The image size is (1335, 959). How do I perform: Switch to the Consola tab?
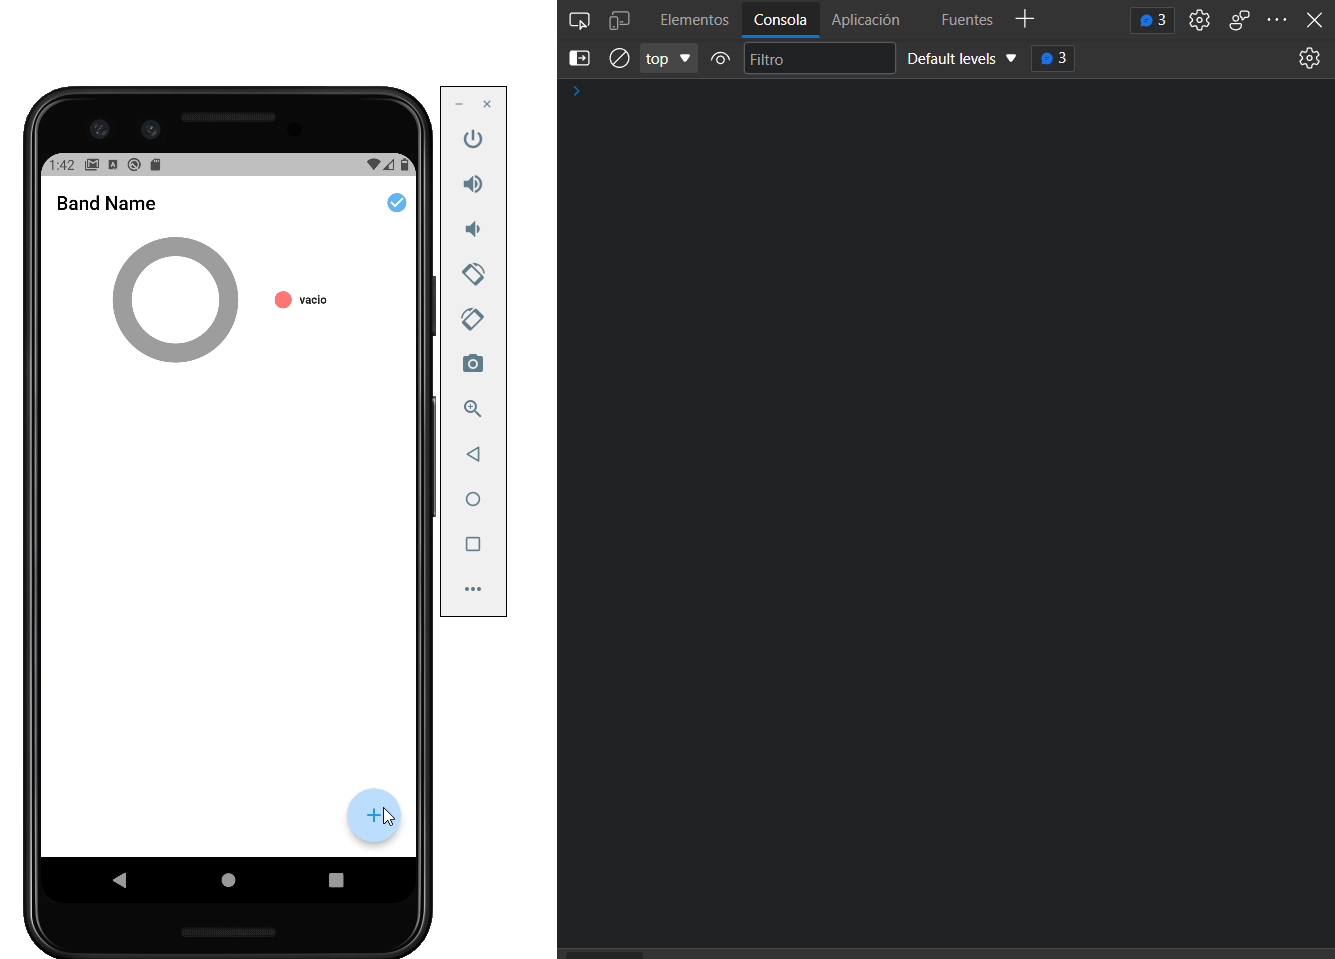point(780,20)
